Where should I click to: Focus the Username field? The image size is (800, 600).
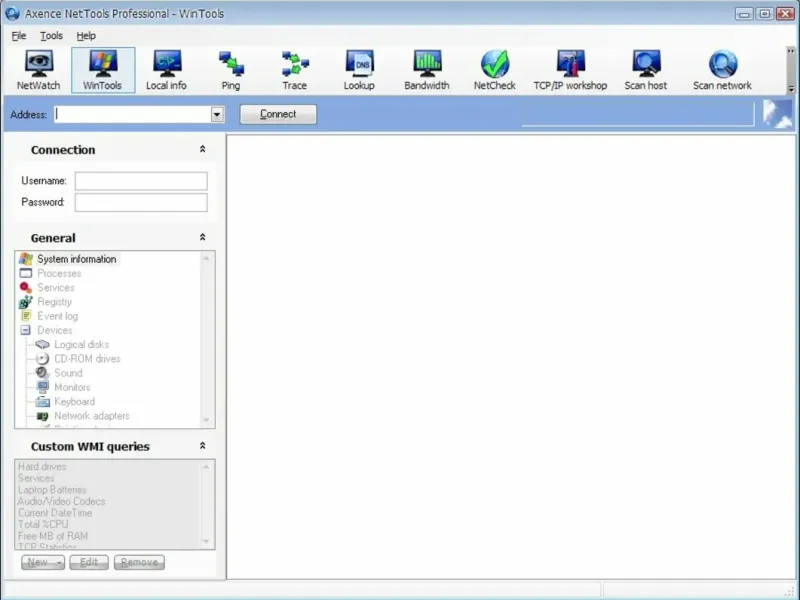(x=141, y=181)
